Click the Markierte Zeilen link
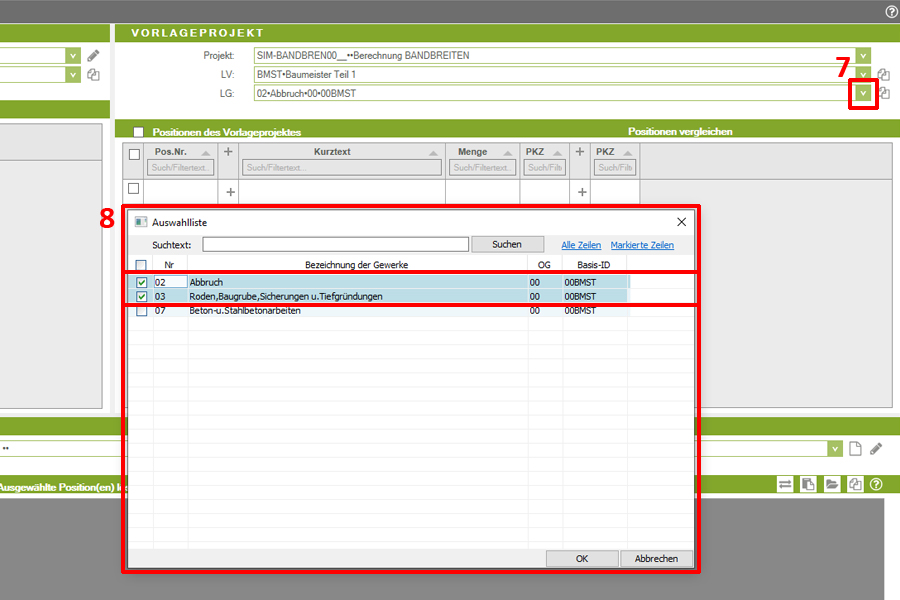This screenshot has height=600, width=900. 642,245
